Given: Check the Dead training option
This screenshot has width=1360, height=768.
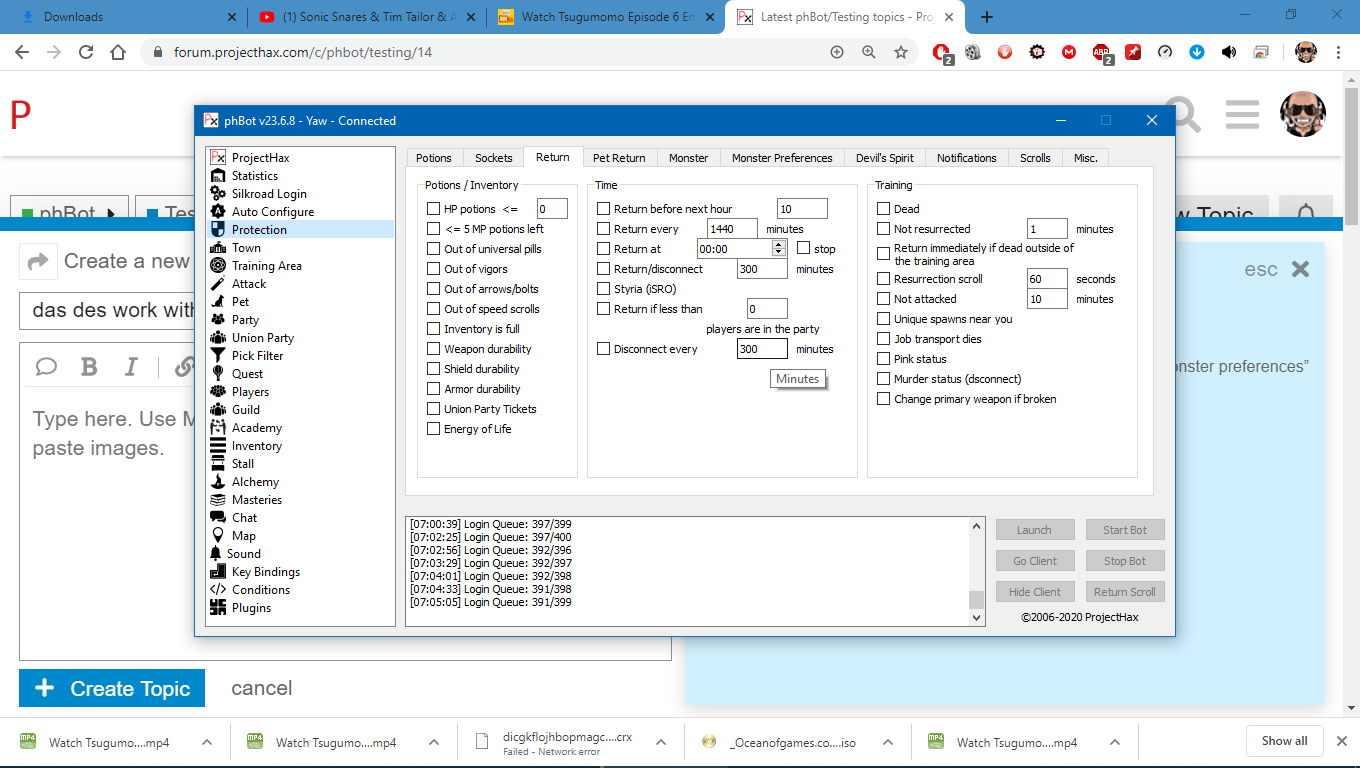Looking at the screenshot, I should [x=884, y=209].
